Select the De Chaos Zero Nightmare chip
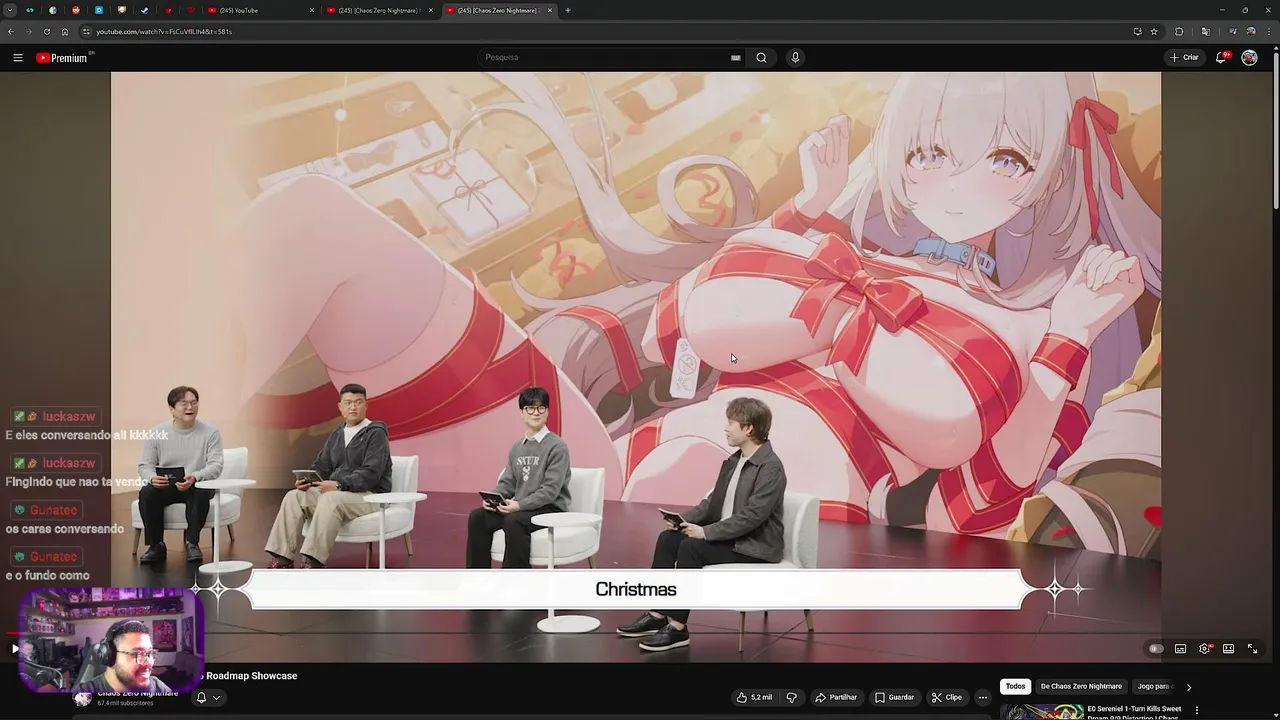Screen dimensions: 1280x720 pos(1081,686)
